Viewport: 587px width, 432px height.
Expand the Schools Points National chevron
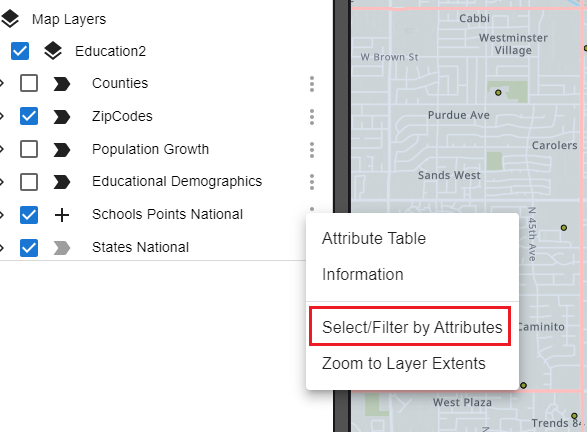pos(2,215)
